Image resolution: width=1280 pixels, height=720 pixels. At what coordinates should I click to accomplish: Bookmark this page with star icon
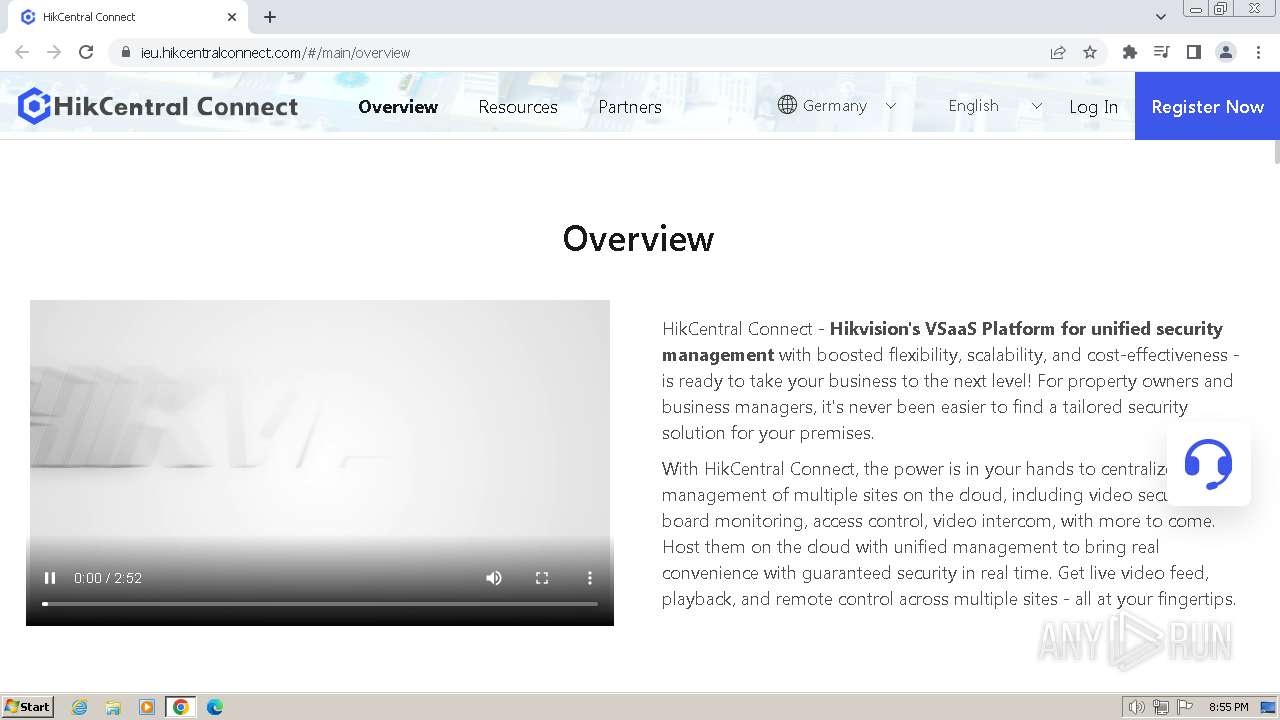point(1090,52)
